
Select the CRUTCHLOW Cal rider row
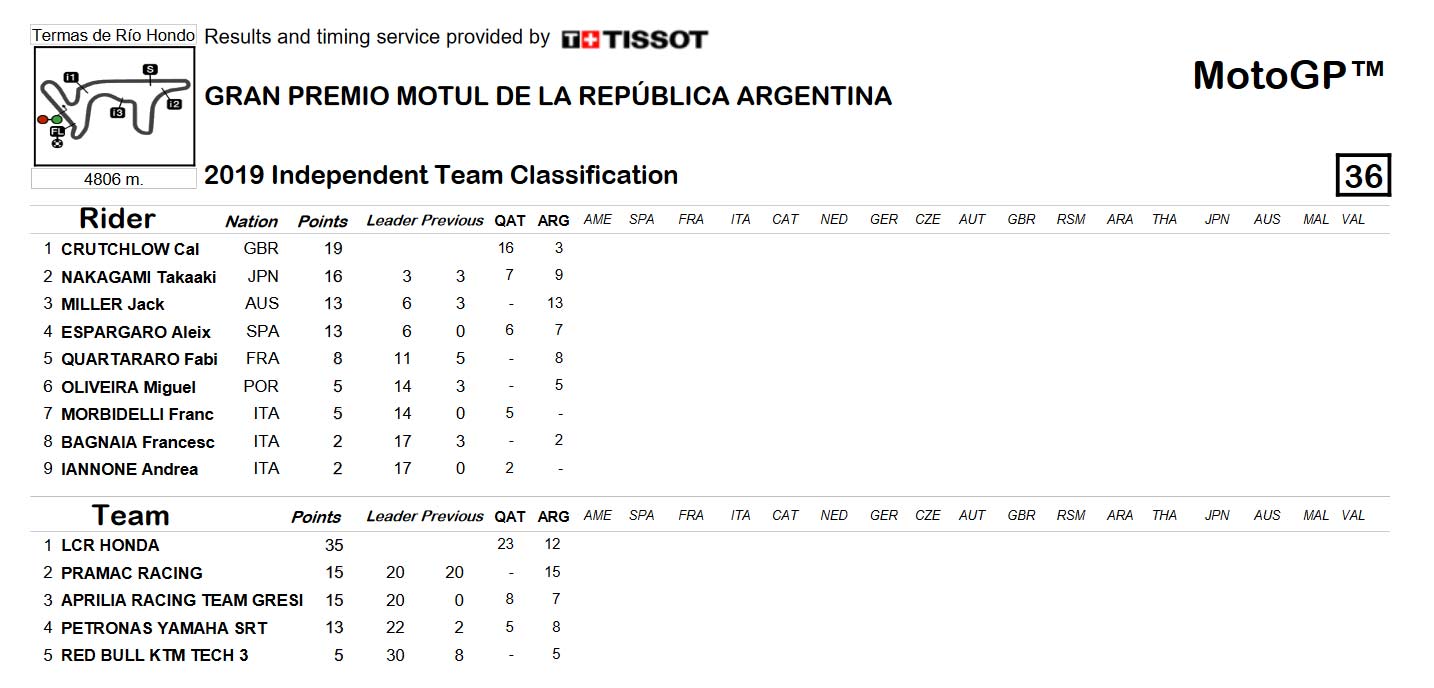pos(709,248)
